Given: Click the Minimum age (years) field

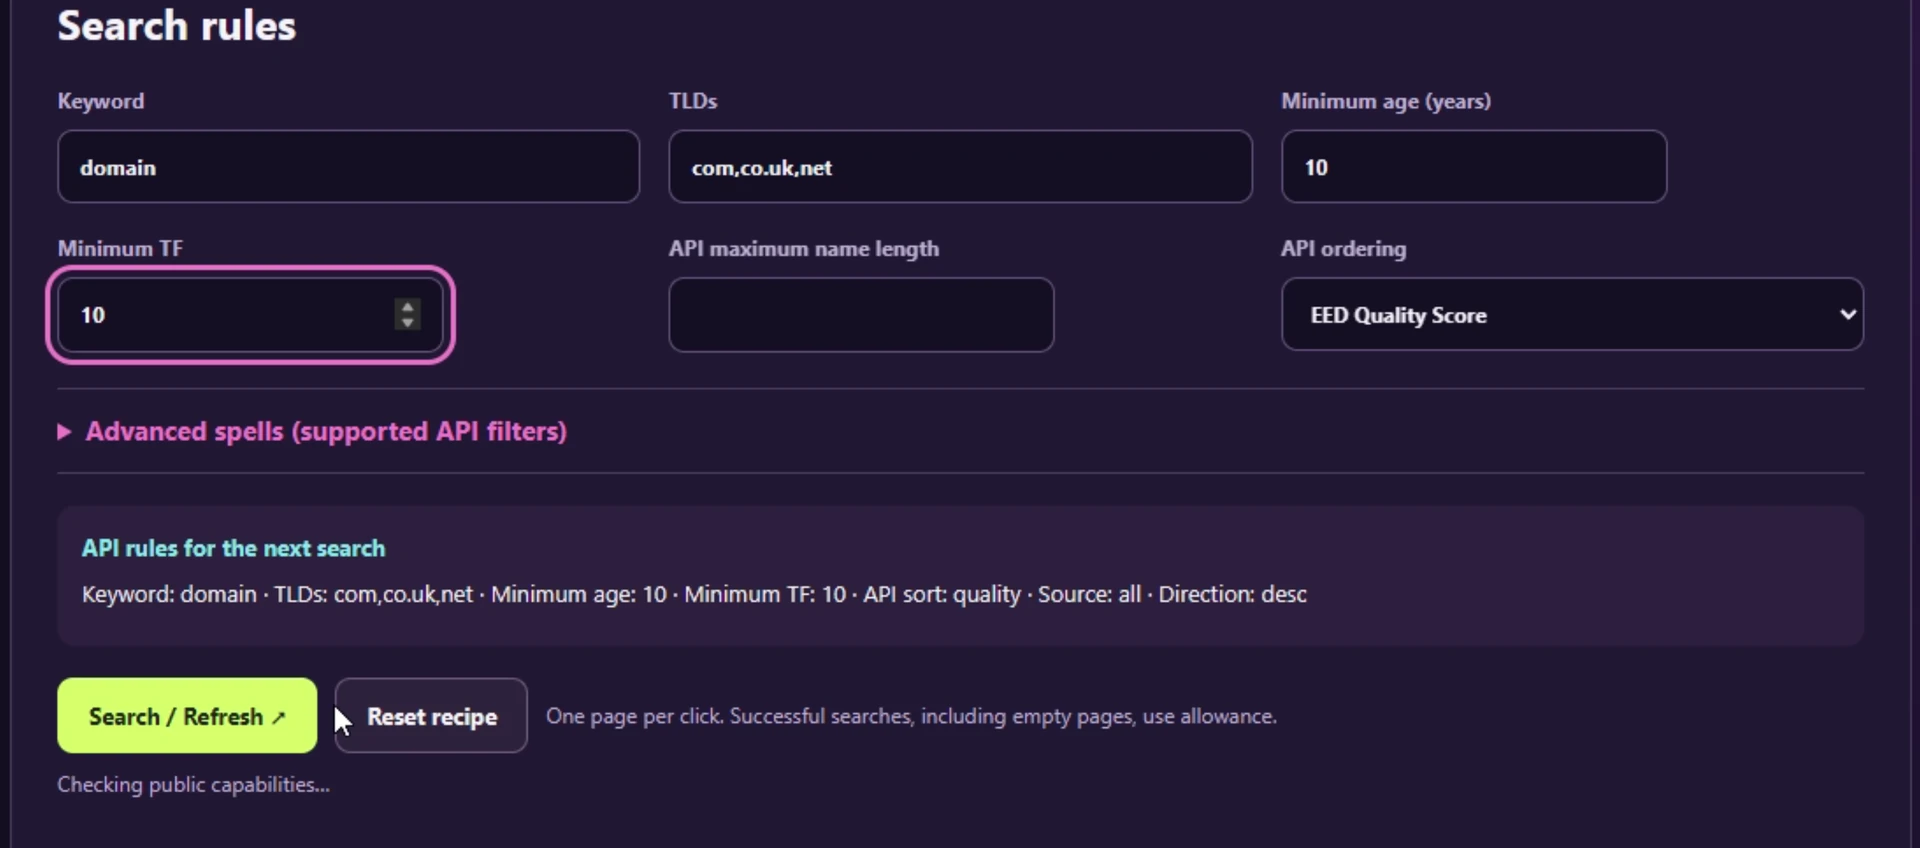Looking at the screenshot, I should point(1474,167).
